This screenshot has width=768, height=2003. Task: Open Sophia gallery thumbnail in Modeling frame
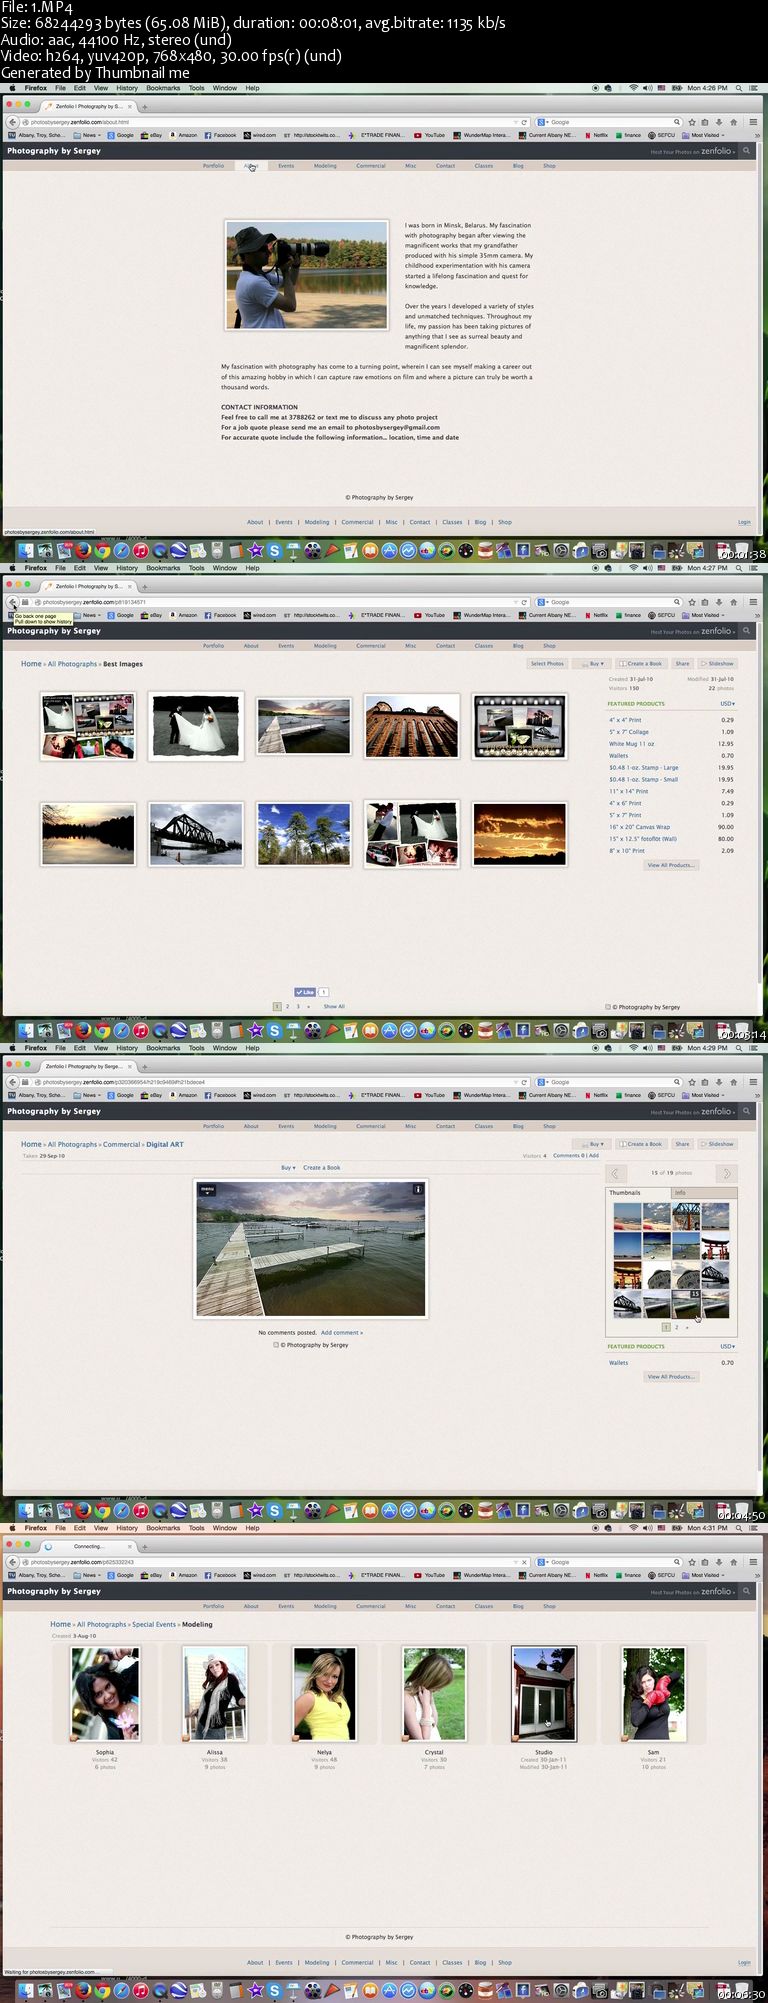tap(105, 1694)
